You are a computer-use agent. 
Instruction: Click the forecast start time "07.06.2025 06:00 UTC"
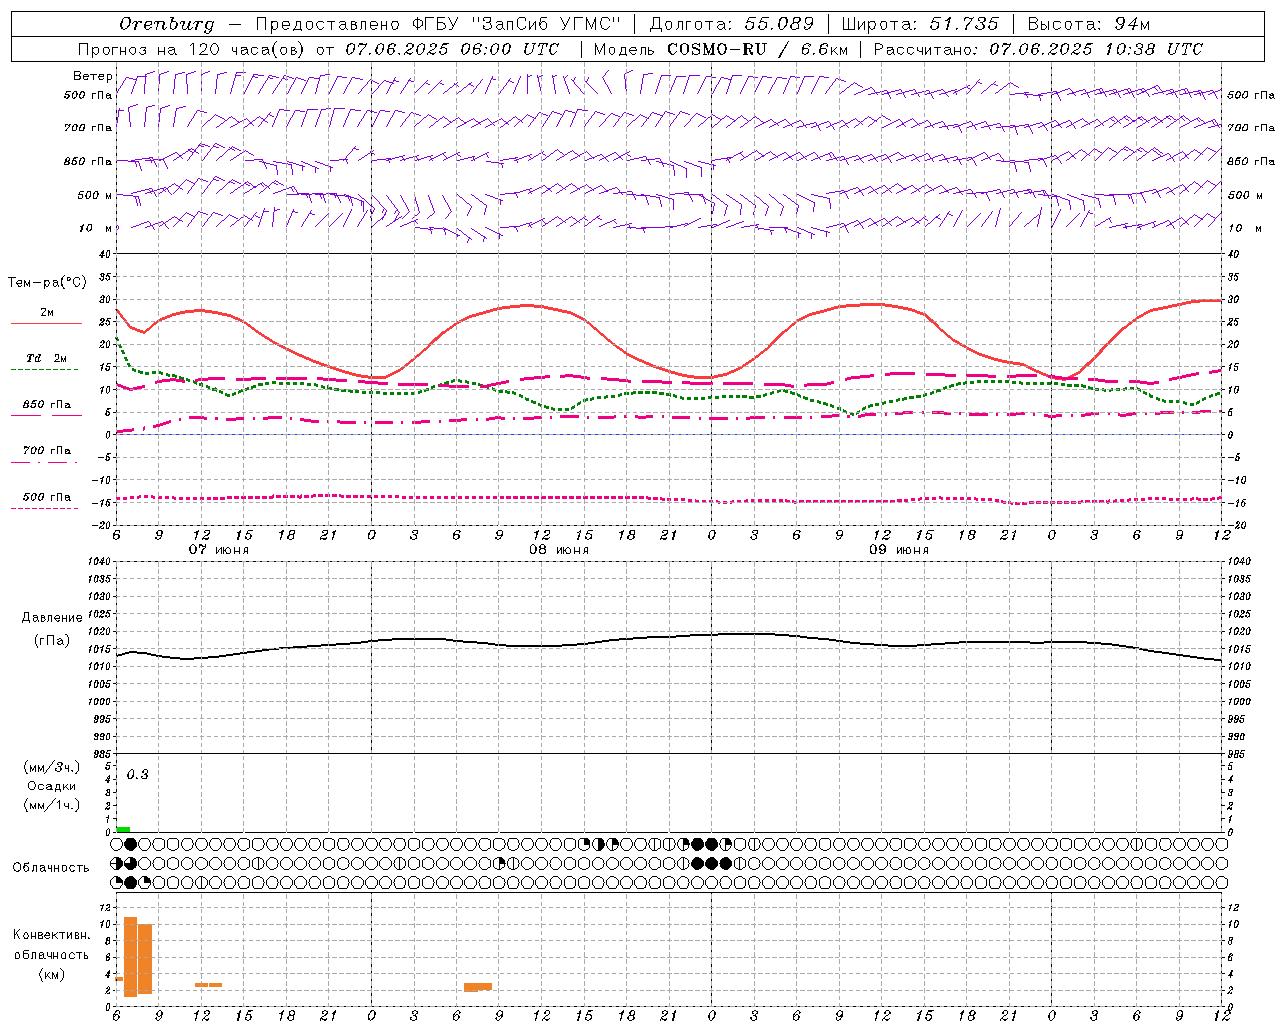pos(452,49)
